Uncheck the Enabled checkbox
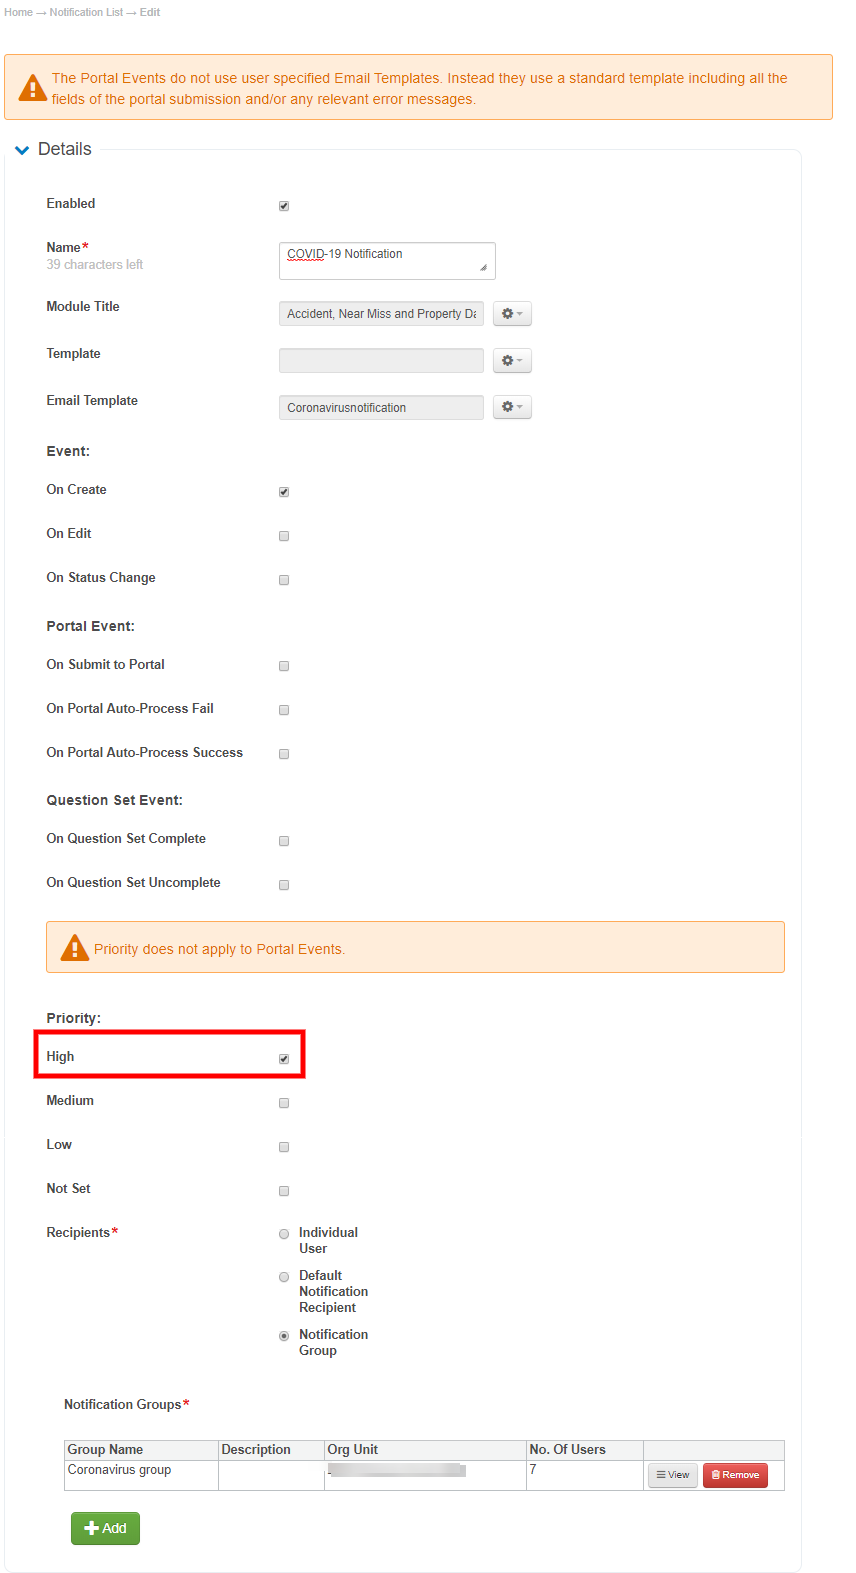Image resolution: width=856 pixels, height=1573 pixels. (284, 206)
